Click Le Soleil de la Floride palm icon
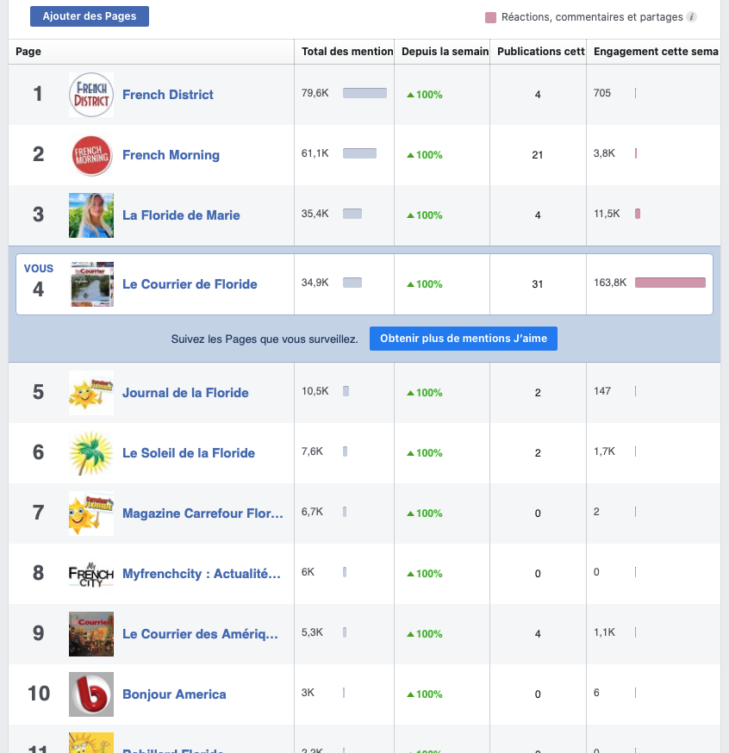The height and width of the screenshot is (753, 729). [x=91, y=453]
